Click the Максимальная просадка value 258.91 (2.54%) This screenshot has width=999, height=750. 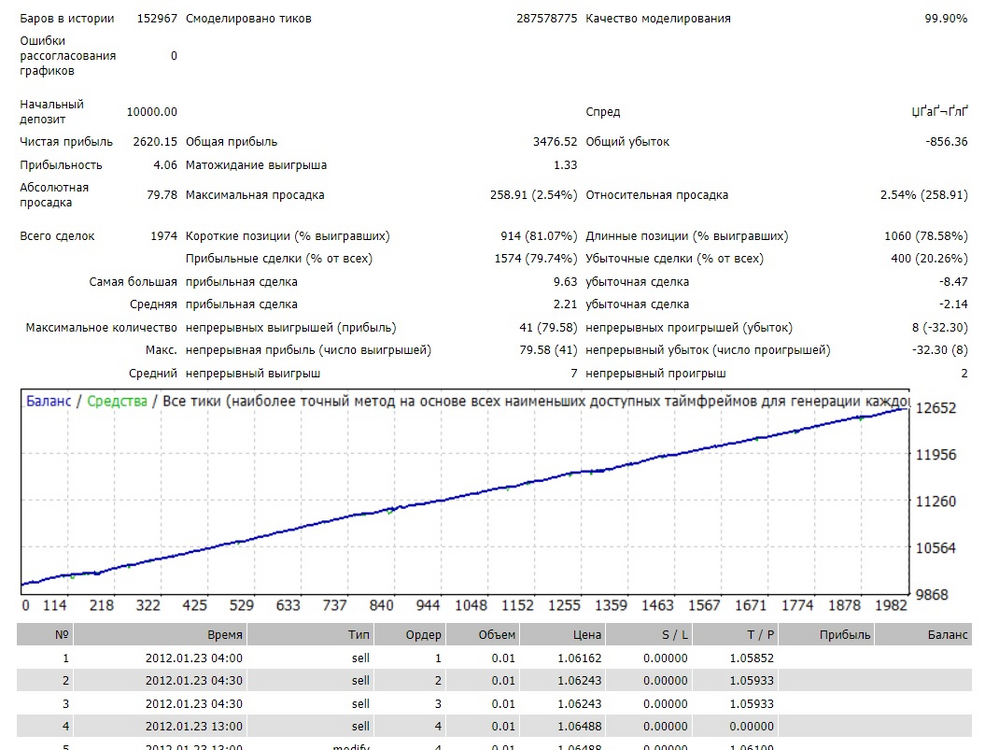click(x=533, y=195)
